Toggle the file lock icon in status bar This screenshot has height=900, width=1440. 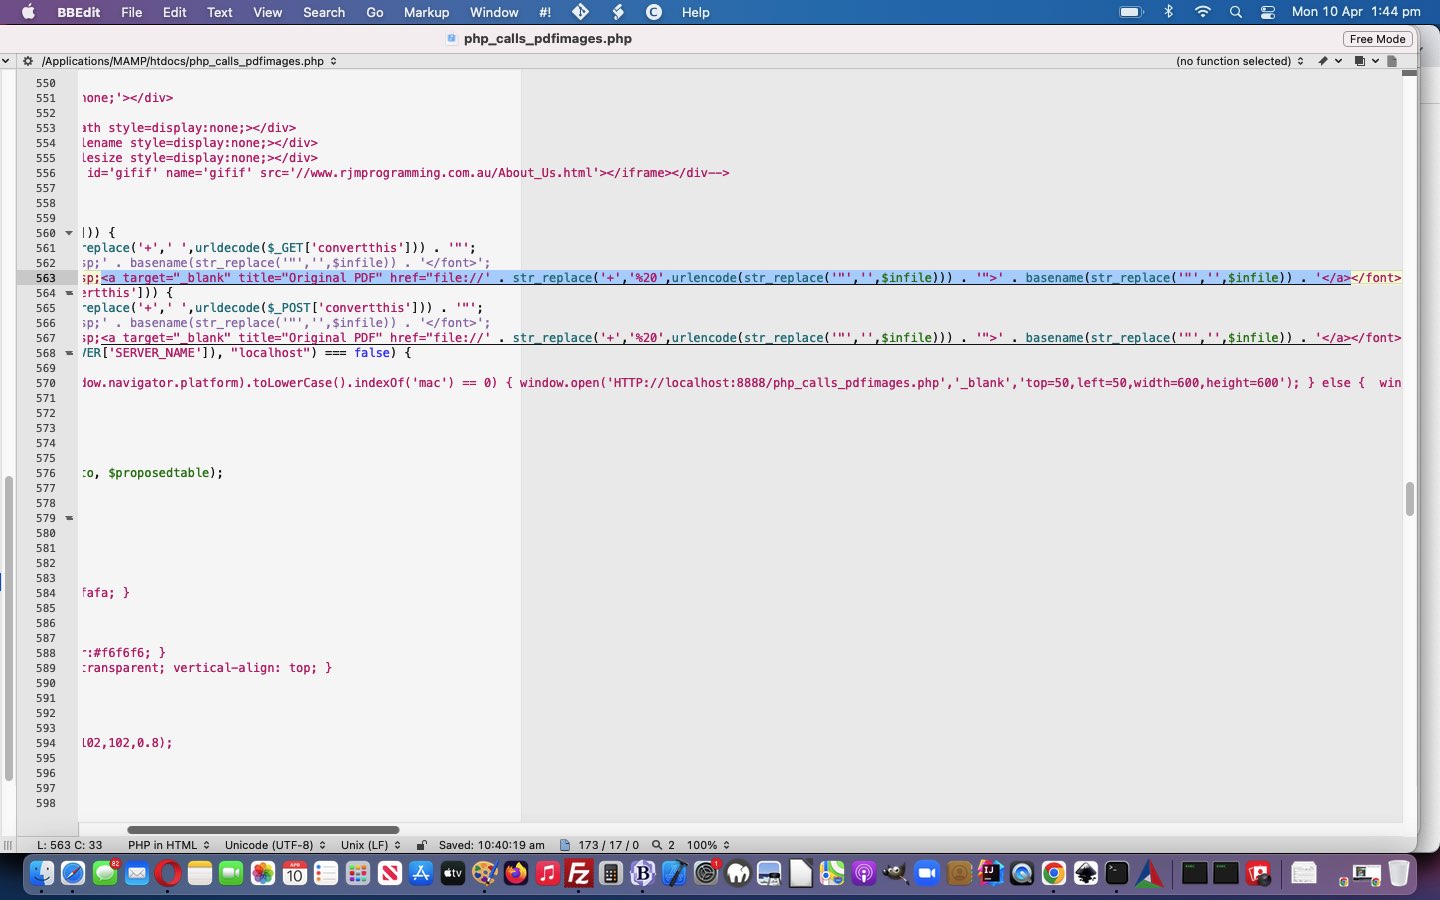coord(422,845)
